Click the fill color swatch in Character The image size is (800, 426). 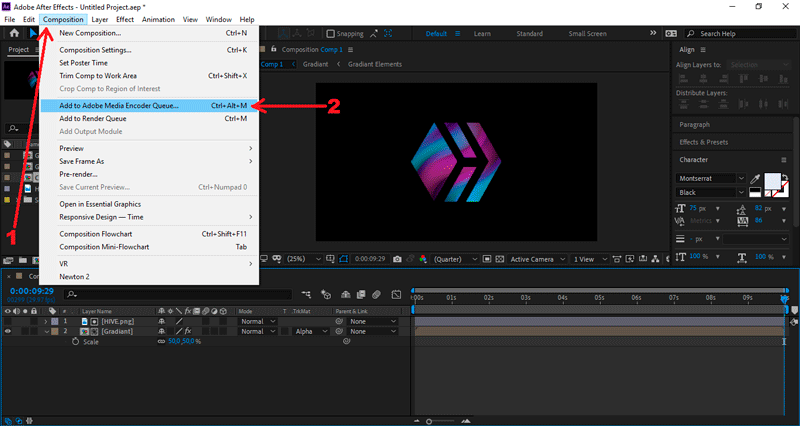(x=772, y=182)
